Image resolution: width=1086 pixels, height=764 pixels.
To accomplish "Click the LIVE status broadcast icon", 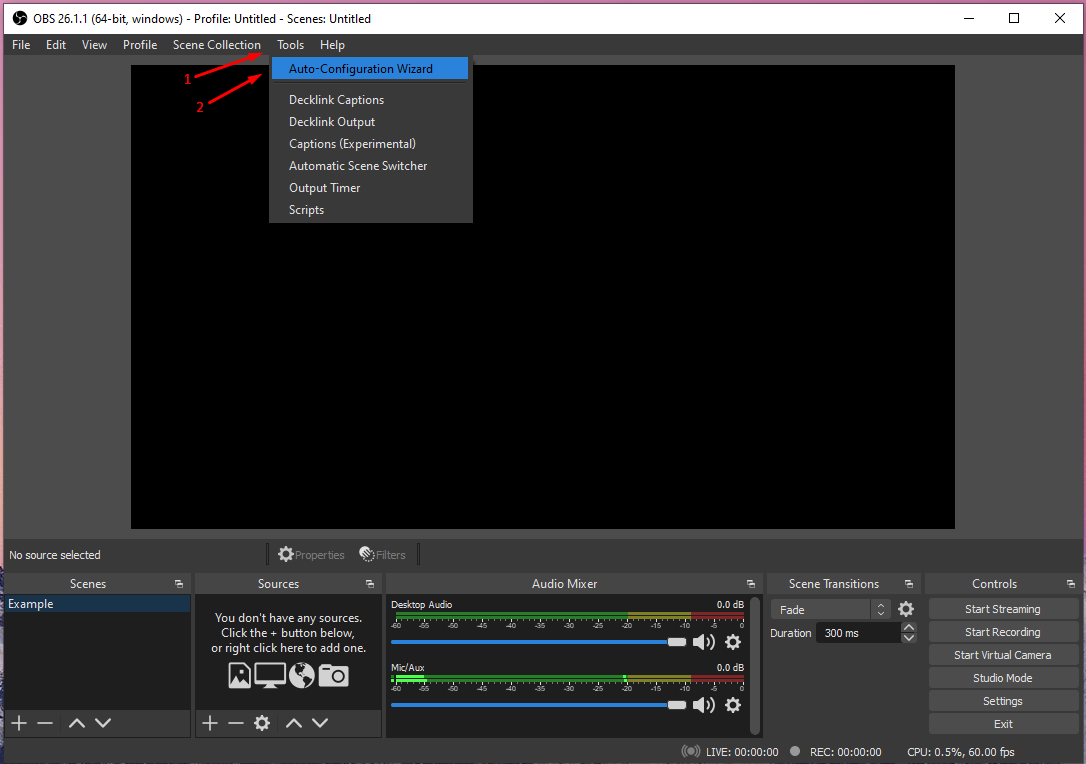I will coord(691,752).
